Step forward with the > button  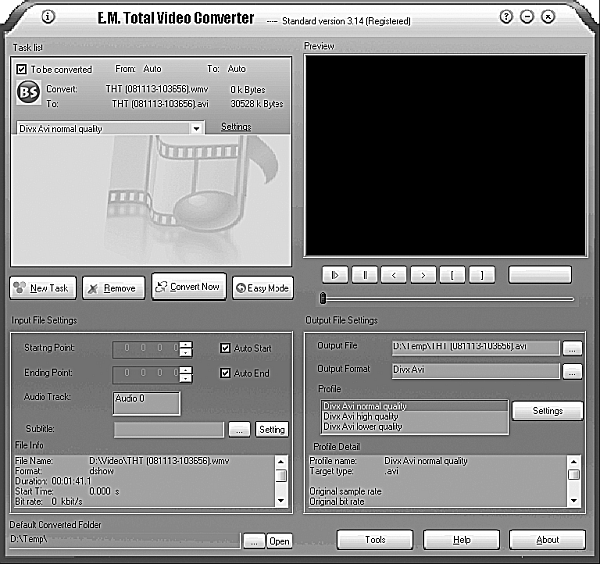click(423, 275)
